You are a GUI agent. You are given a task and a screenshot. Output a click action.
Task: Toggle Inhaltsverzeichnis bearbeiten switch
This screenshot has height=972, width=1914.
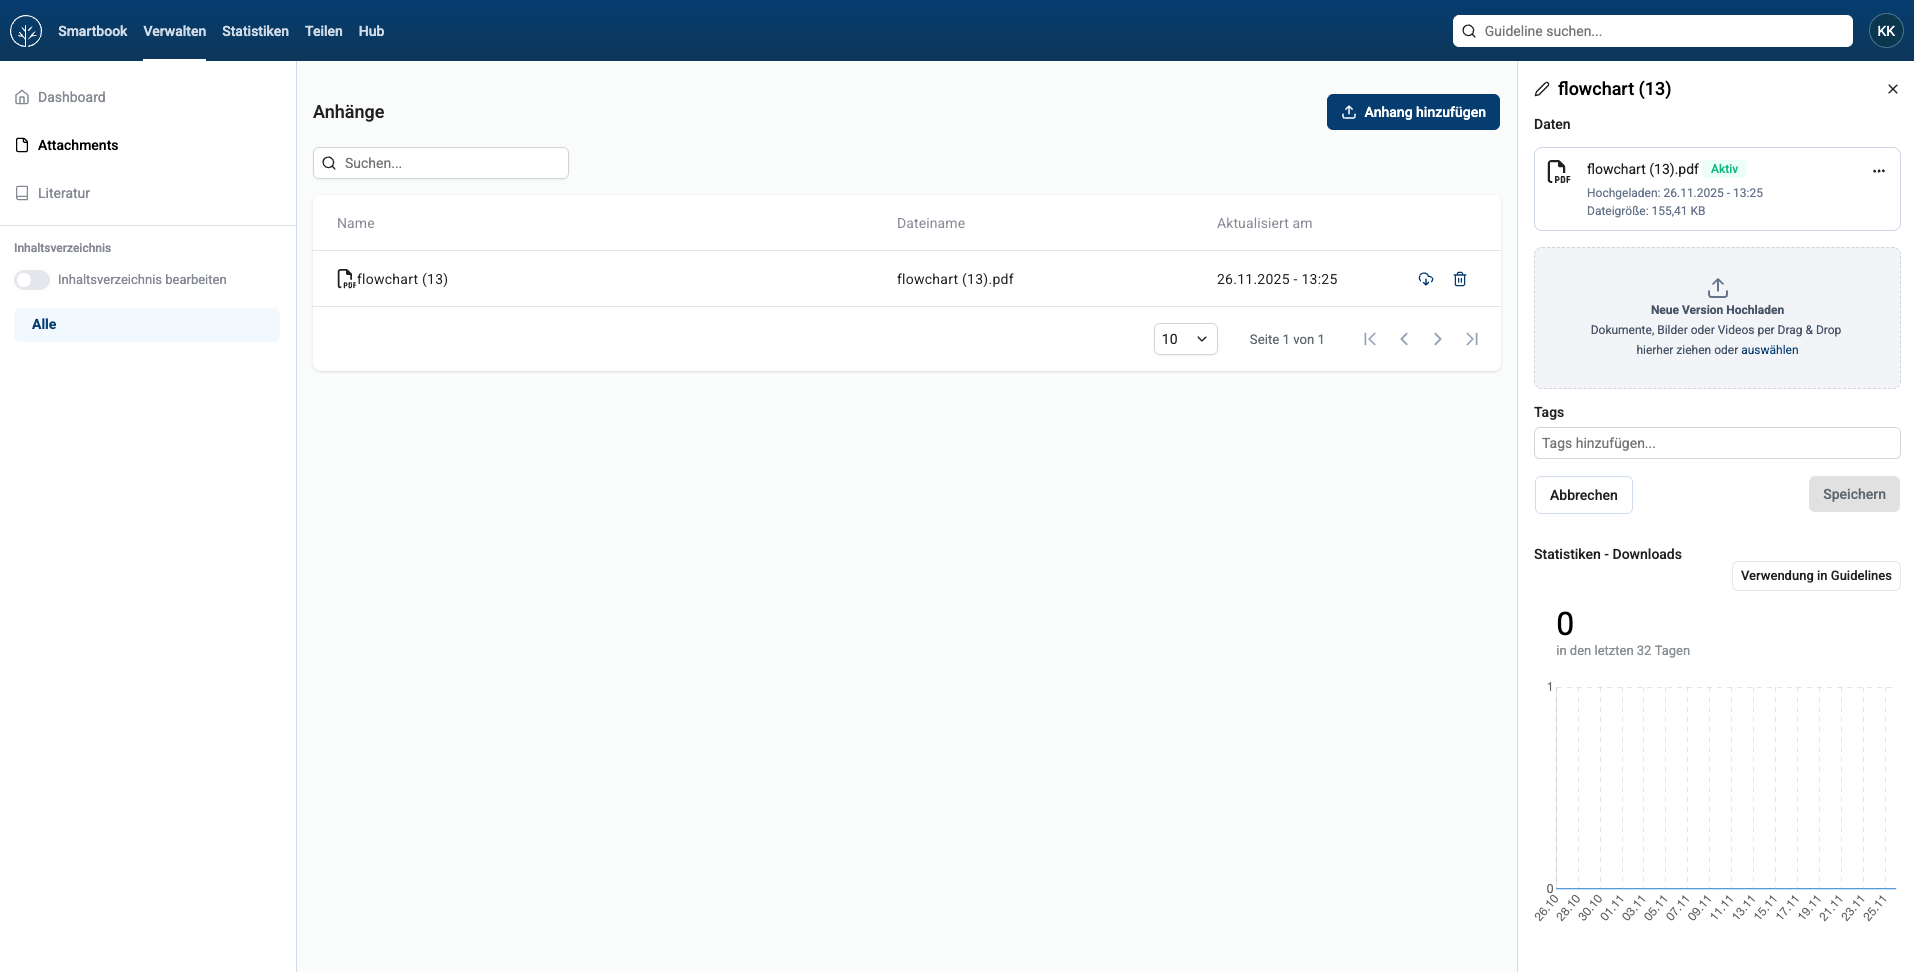click(x=32, y=280)
